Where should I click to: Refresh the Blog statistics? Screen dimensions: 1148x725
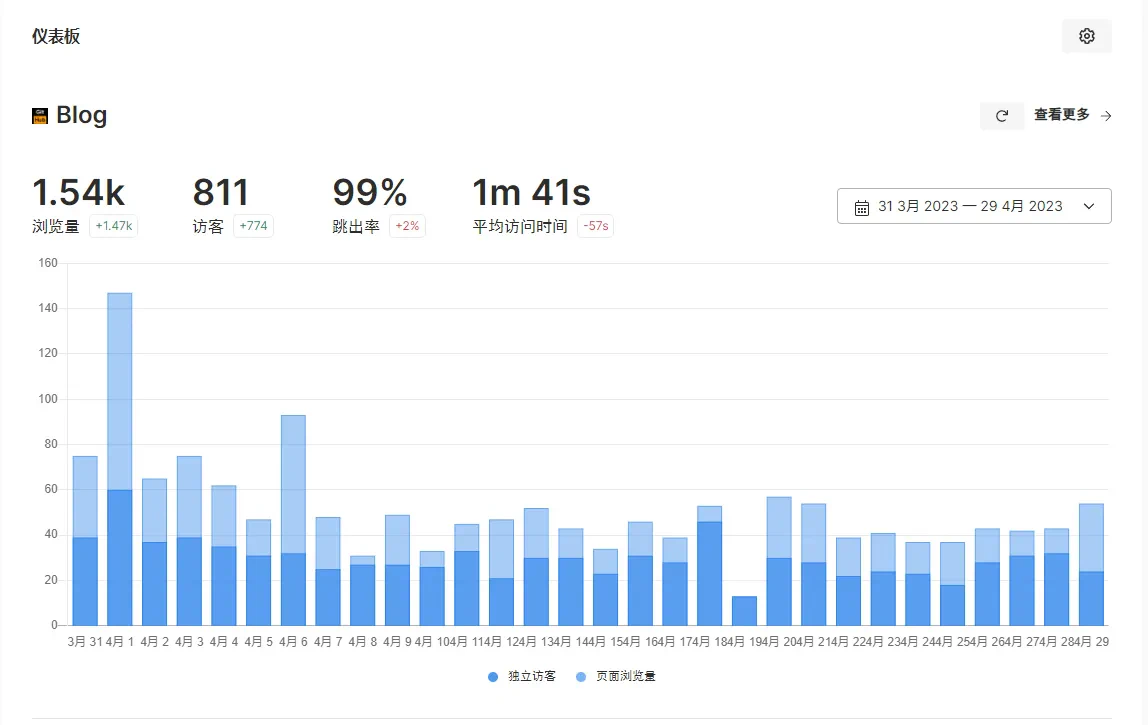[1001, 116]
